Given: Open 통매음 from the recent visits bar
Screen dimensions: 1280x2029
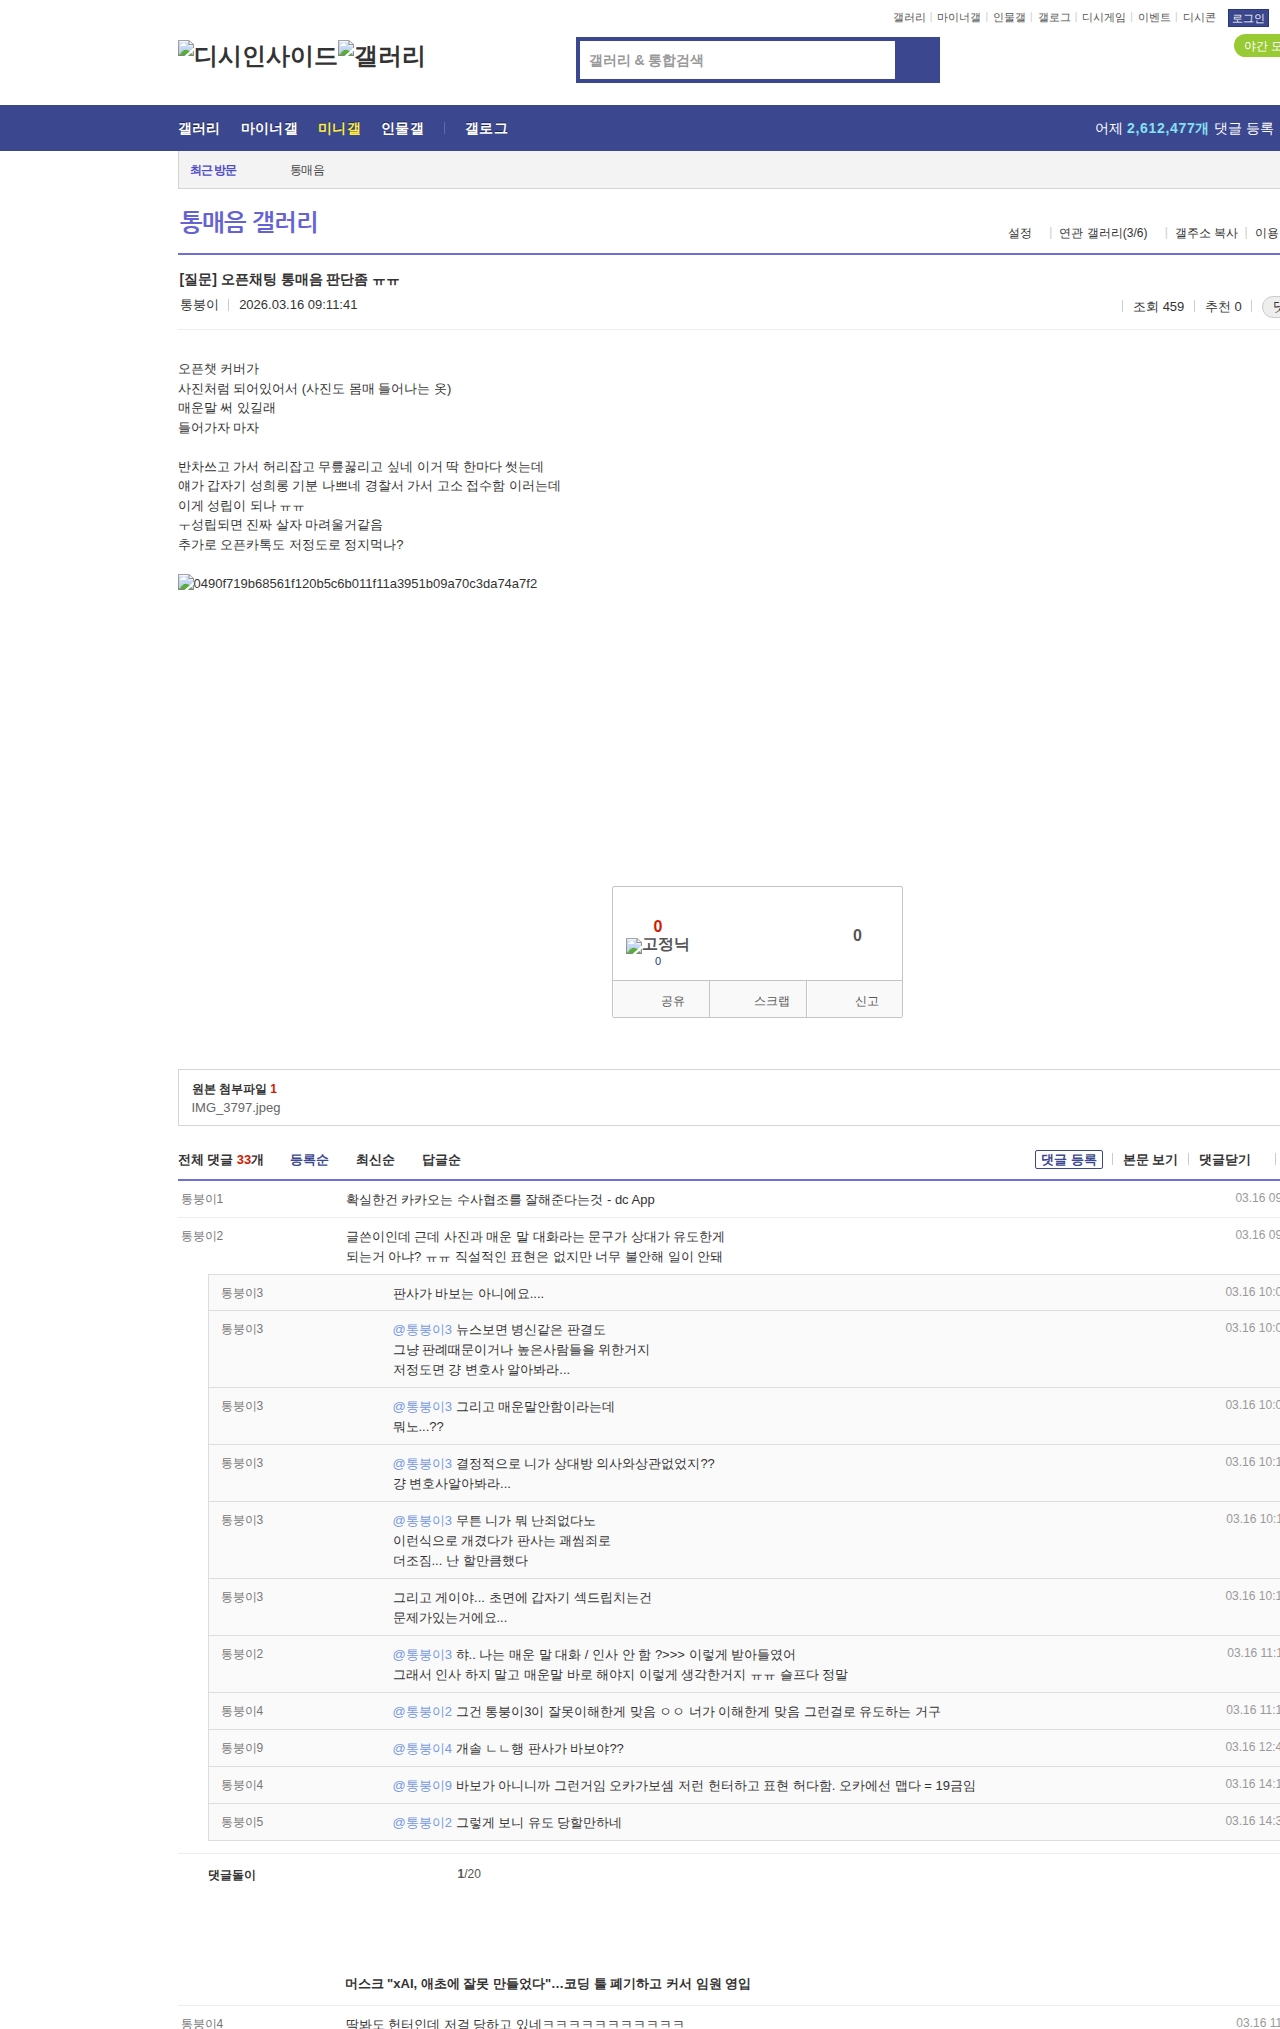Looking at the screenshot, I should (307, 171).
